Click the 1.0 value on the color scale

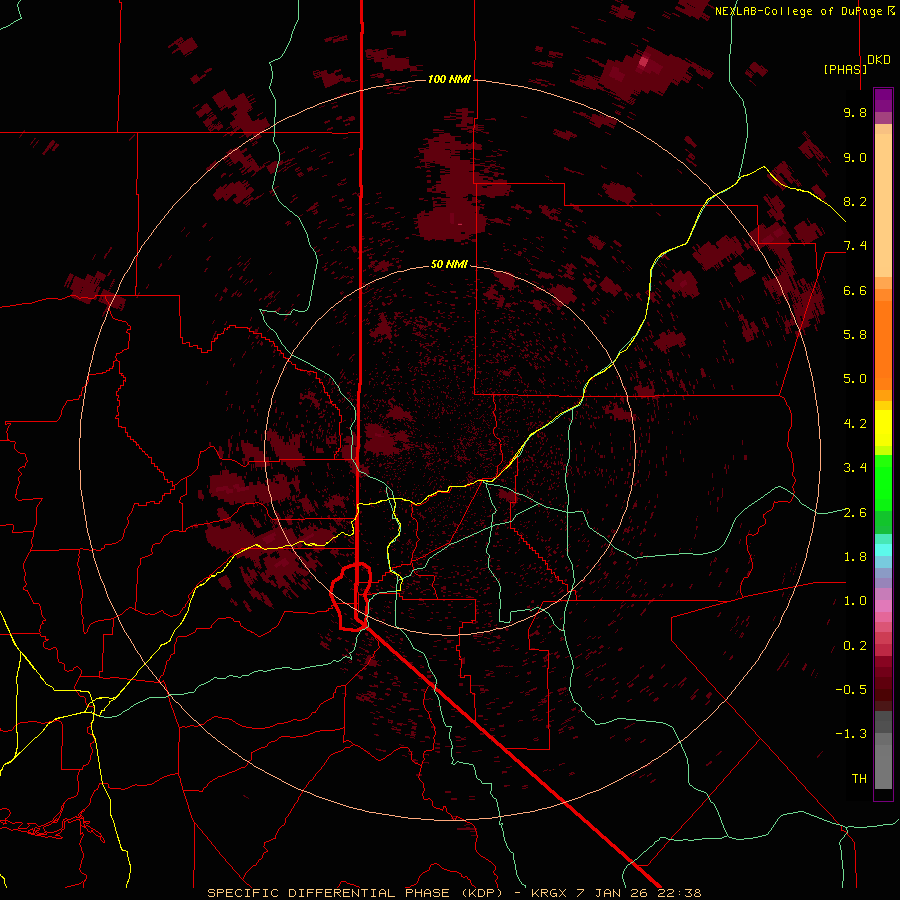coord(855,601)
